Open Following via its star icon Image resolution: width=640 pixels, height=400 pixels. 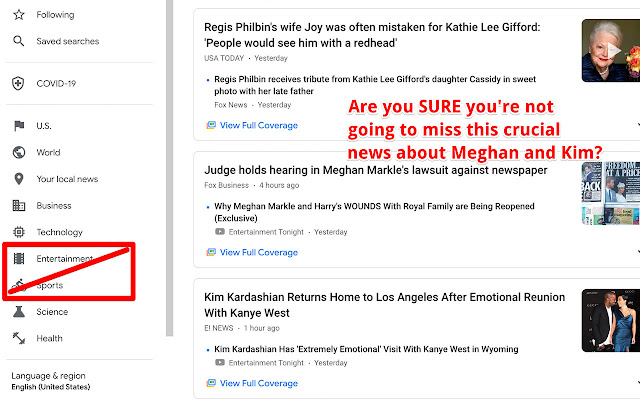(19, 15)
